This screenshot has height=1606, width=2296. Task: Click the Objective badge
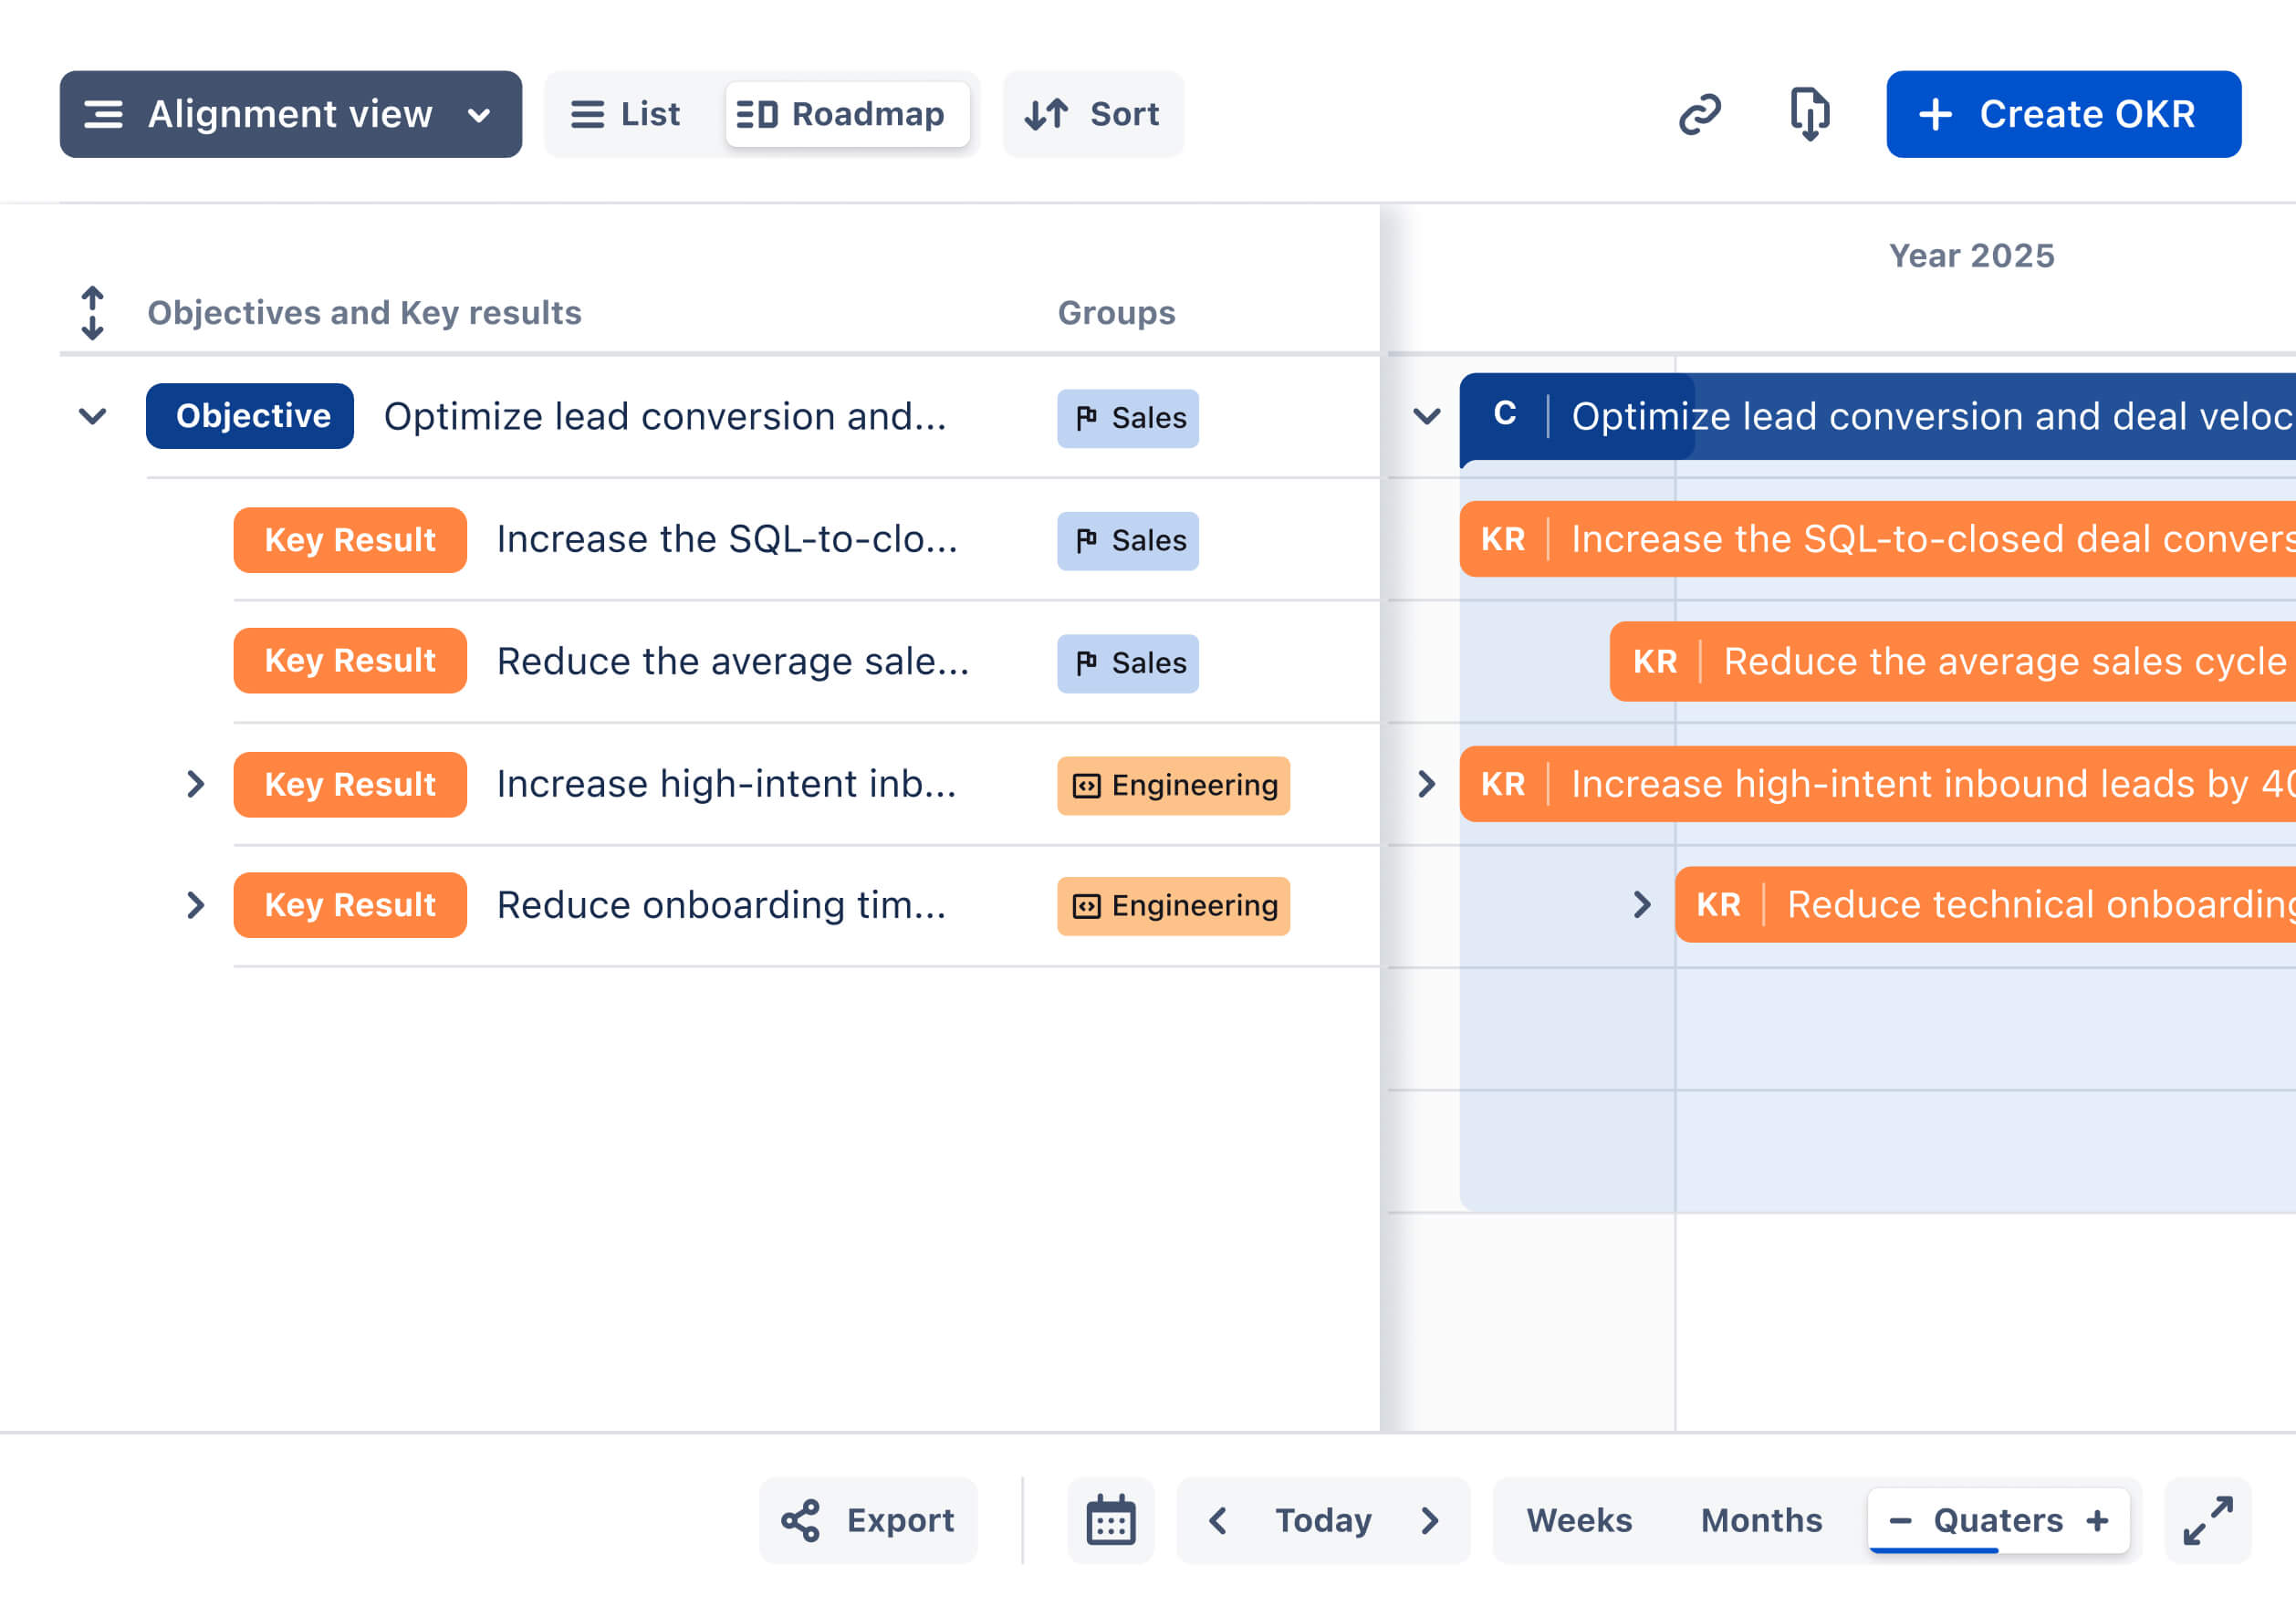tap(250, 416)
